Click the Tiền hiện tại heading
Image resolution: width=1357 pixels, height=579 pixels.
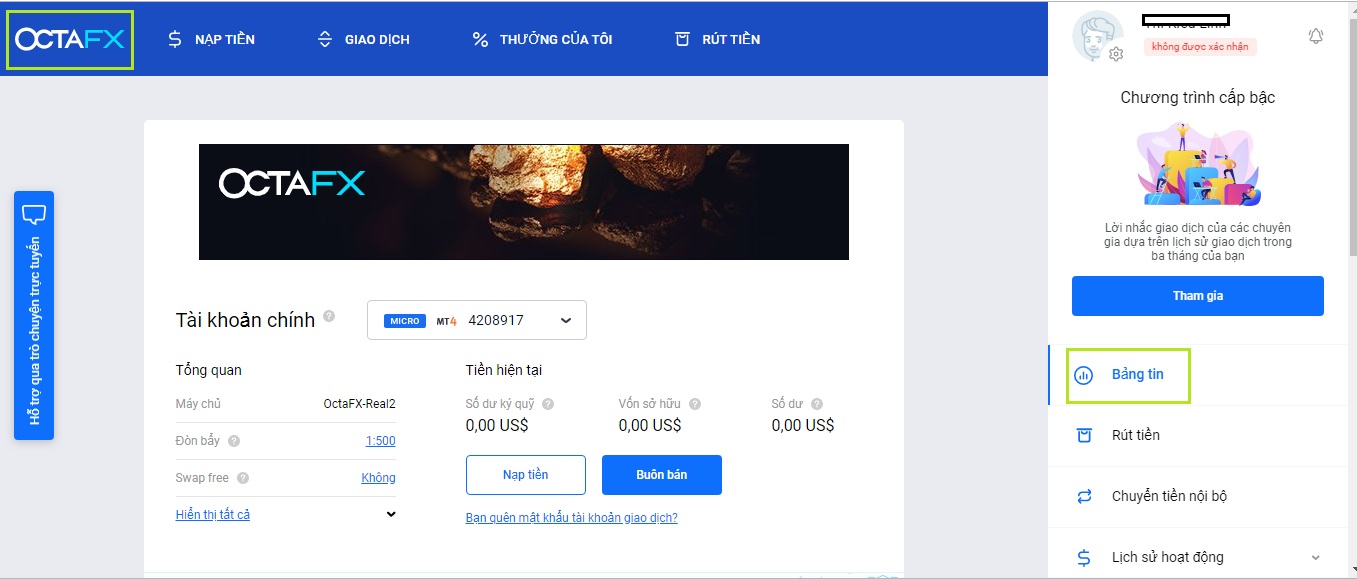coord(504,370)
